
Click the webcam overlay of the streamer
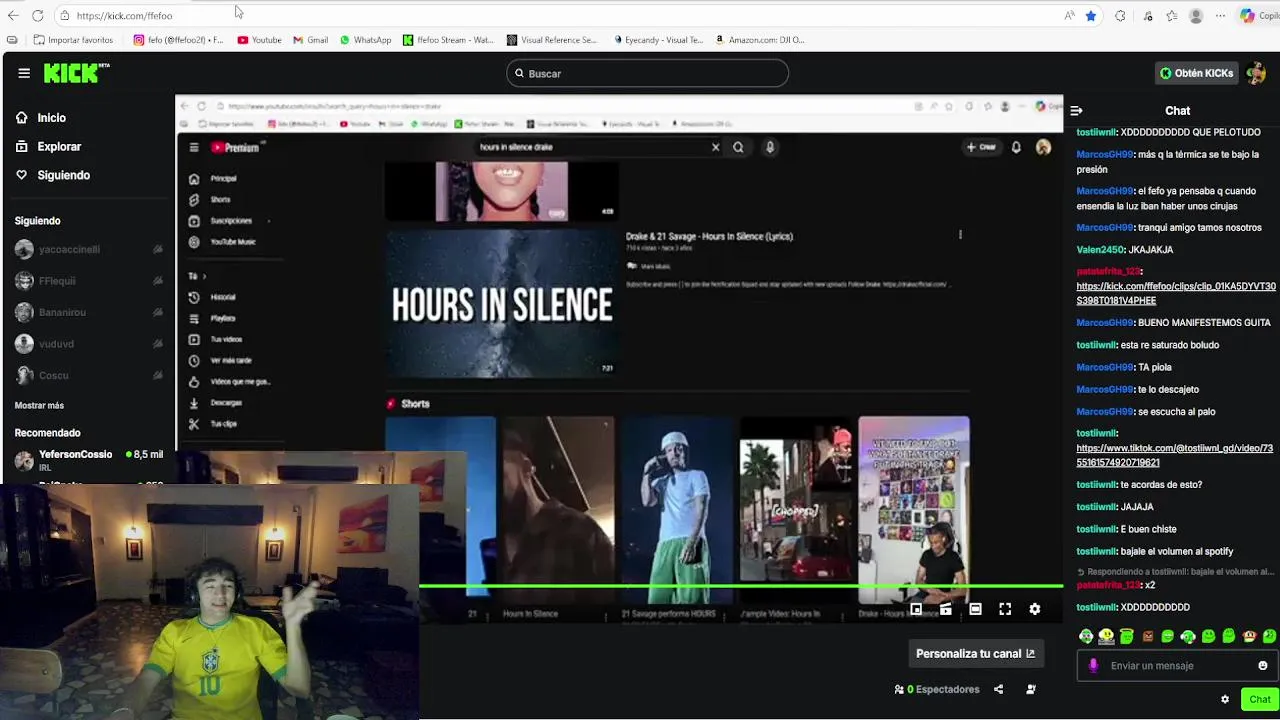coord(210,603)
